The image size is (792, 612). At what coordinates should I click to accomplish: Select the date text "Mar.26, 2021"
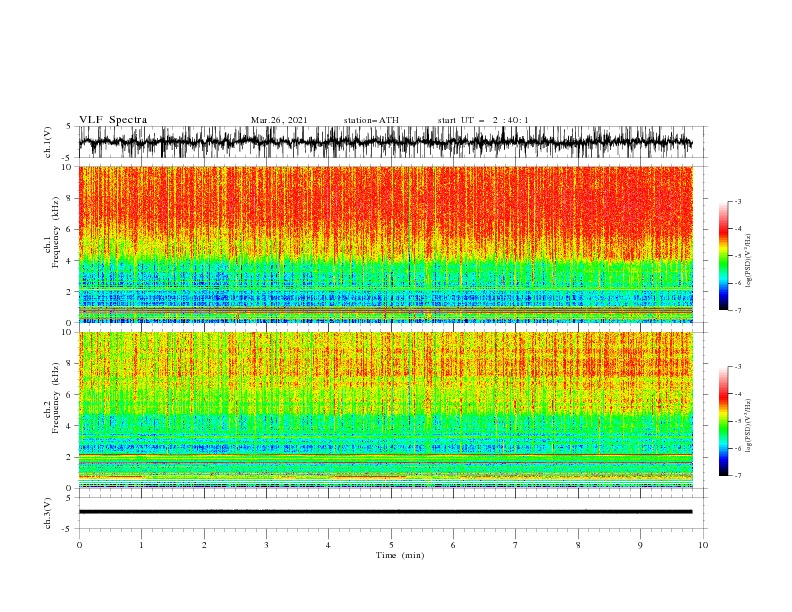tap(279, 120)
